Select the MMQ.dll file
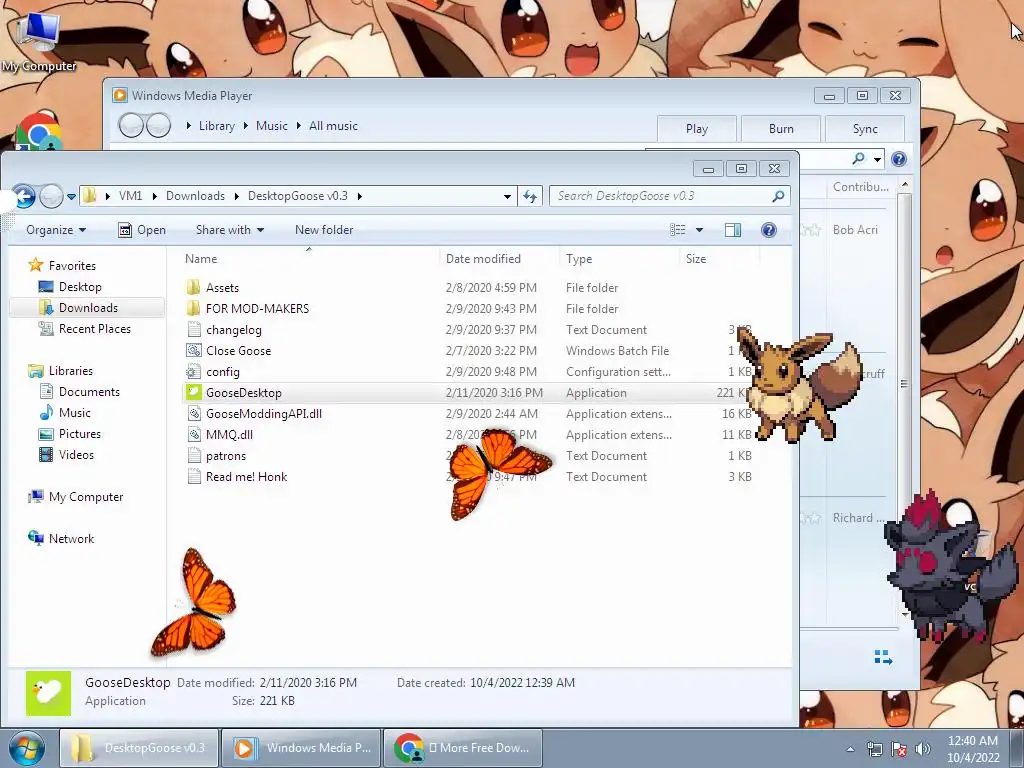 pyautogui.click(x=229, y=434)
